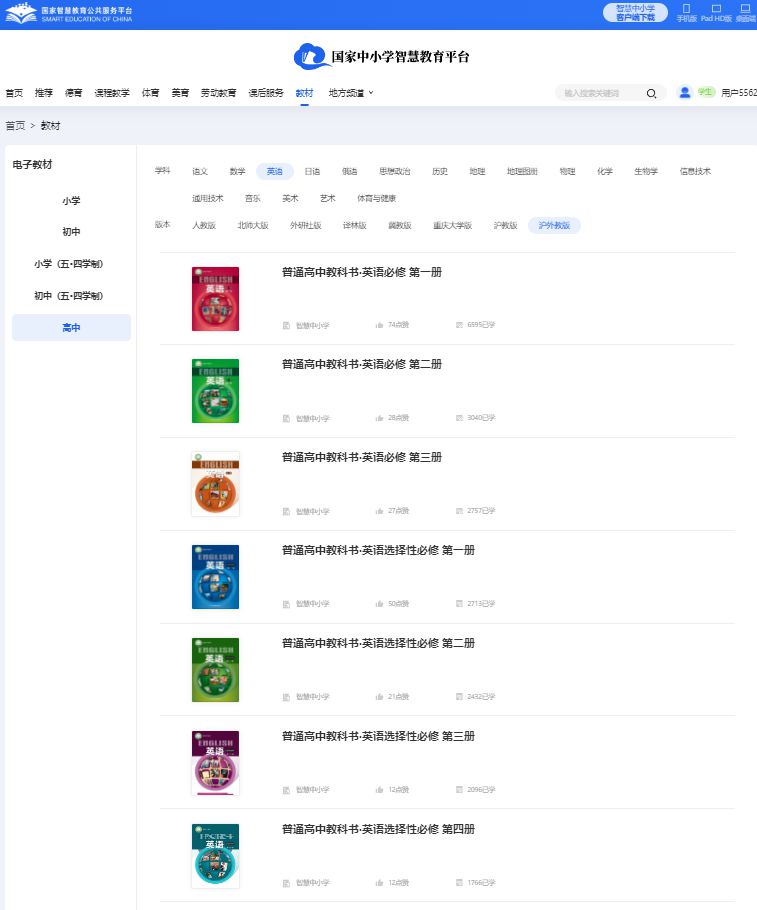Open the 课程教学 menu item
Screen dimensions: 757x910
coord(112,93)
